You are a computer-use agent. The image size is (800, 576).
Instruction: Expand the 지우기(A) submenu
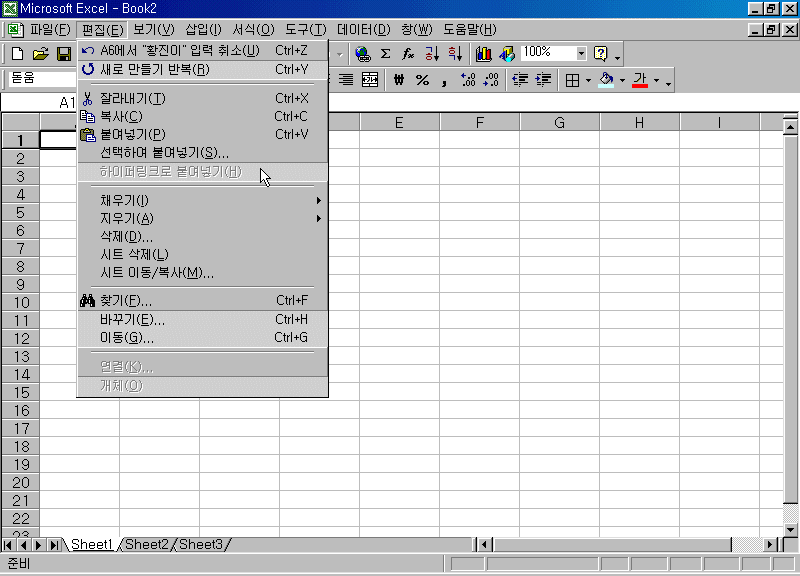tap(203, 218)
